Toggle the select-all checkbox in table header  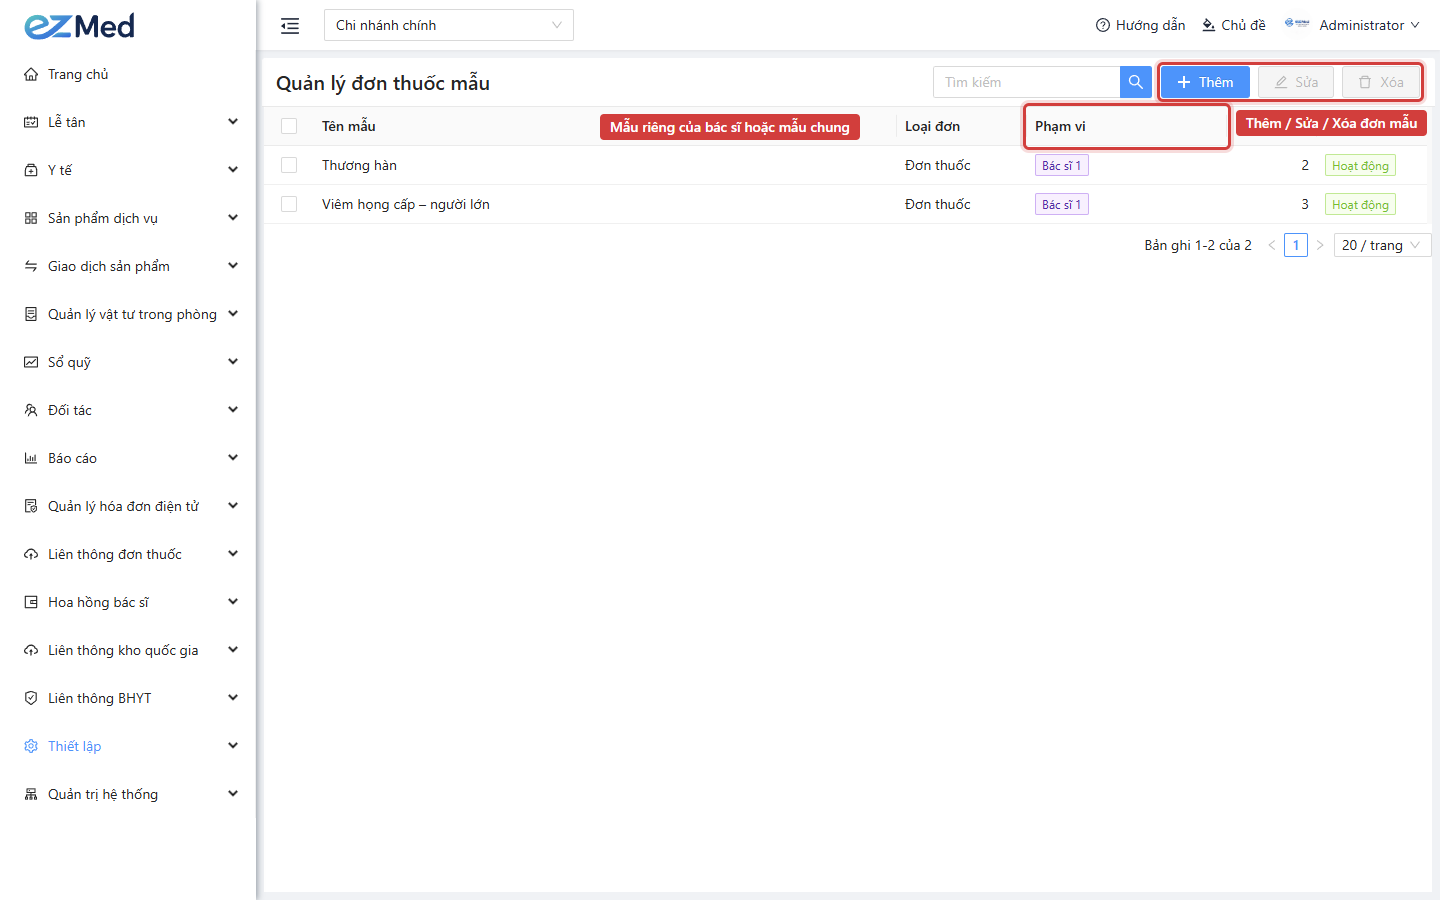pos(289,126)
